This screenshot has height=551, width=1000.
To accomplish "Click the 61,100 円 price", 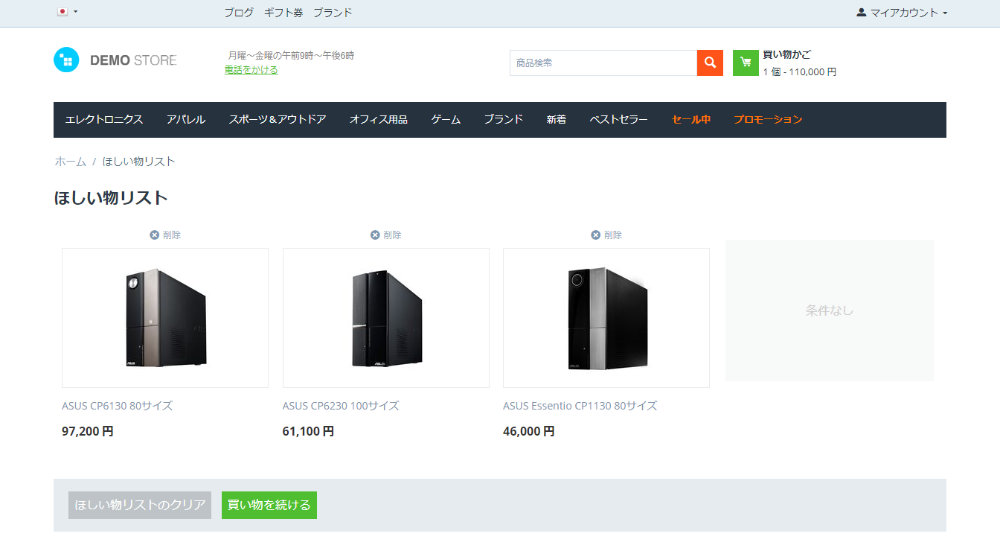I will click(x=308, y=432).
